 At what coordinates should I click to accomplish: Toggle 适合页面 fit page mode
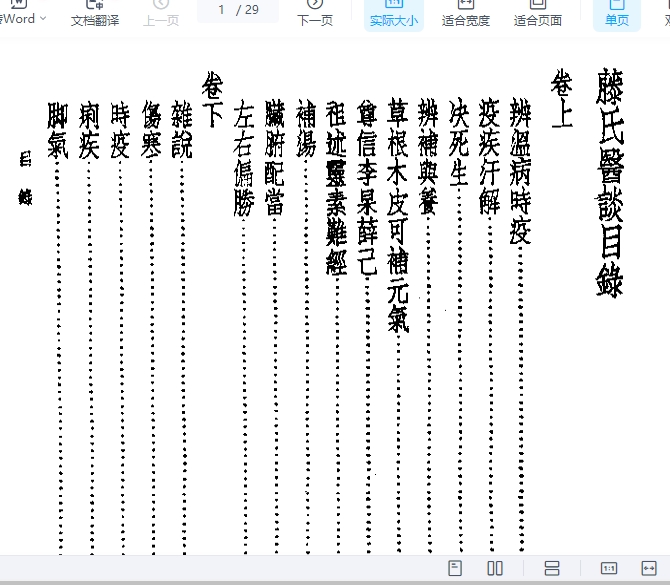[x=538, y=14]
